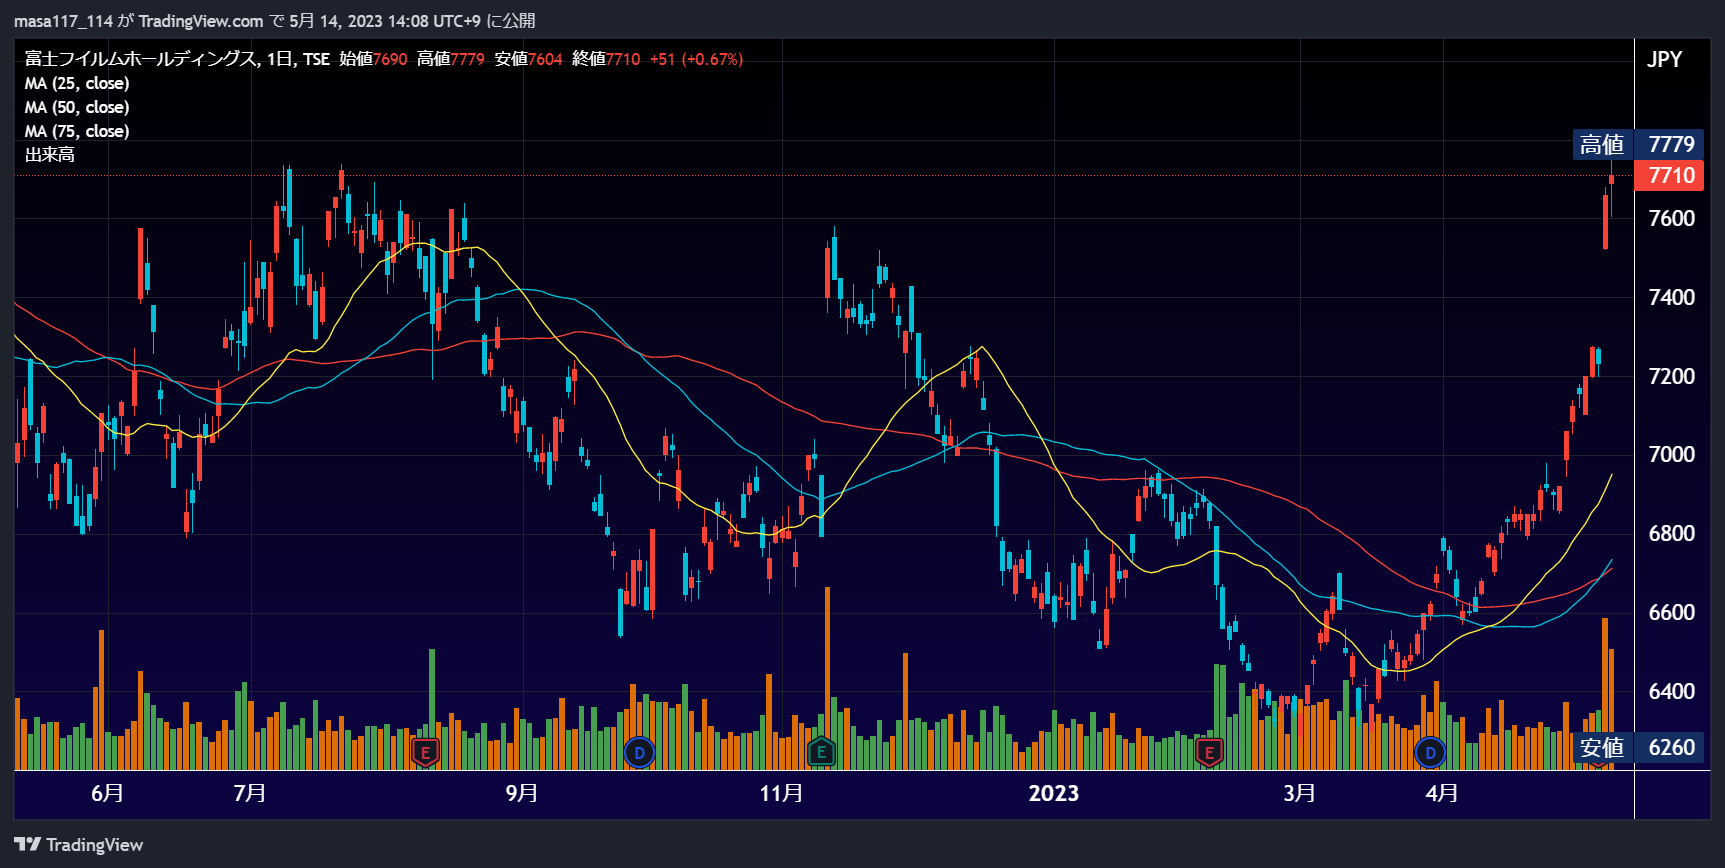
Task: Click the 始値 7690 open value
Action: [x=373, y=59]
